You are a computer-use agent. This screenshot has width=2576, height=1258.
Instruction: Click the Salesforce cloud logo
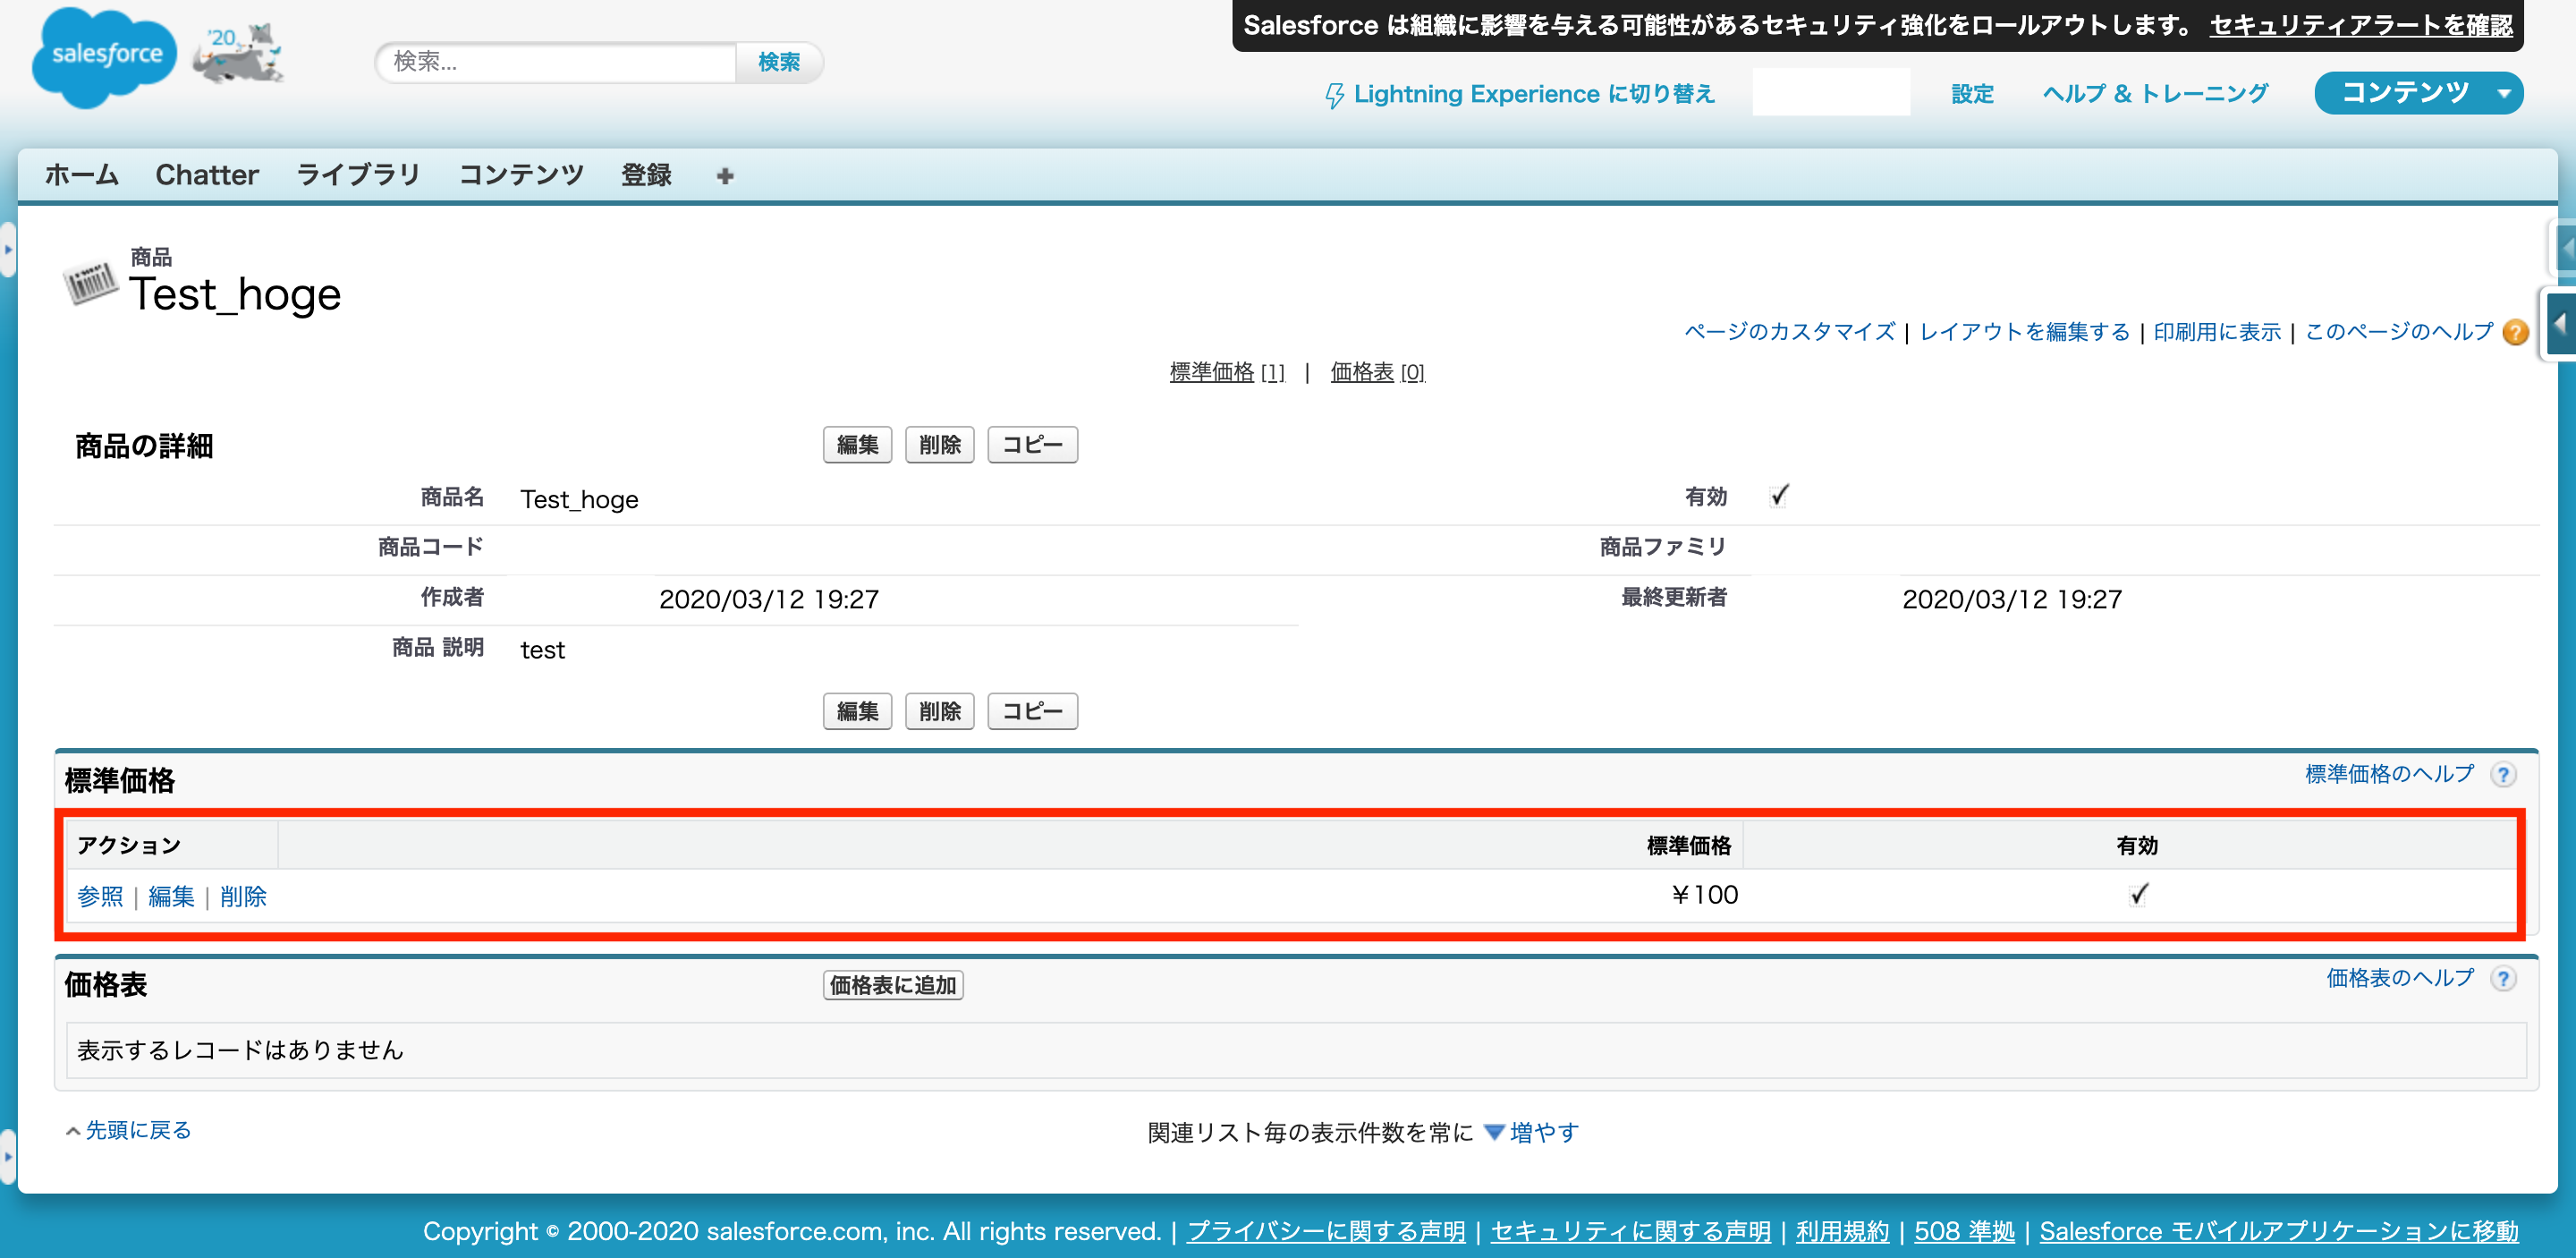(104, 56)
